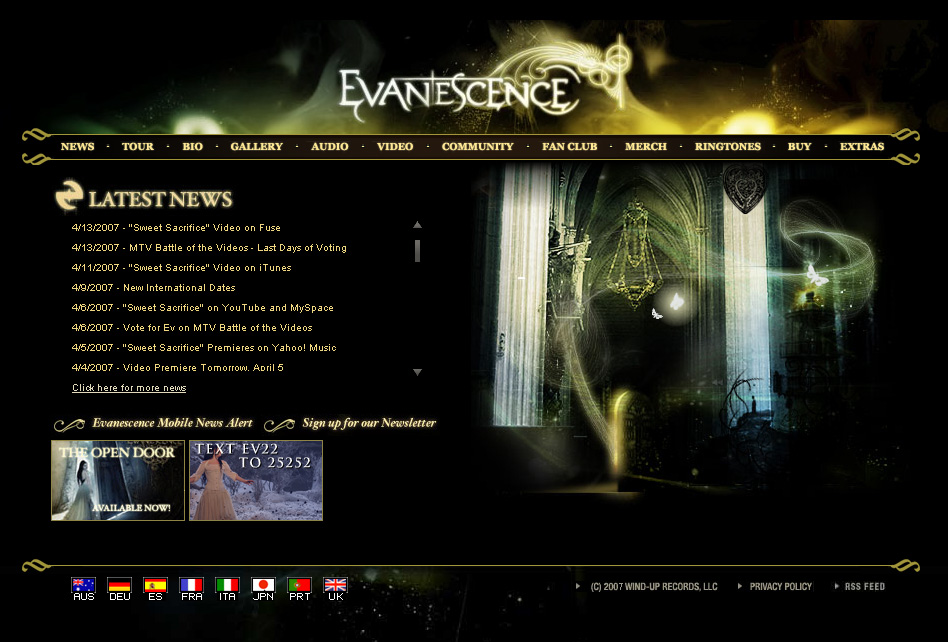Screen dimensions: 948x642
Task: Go to the TOUR page
Action: 138,146
